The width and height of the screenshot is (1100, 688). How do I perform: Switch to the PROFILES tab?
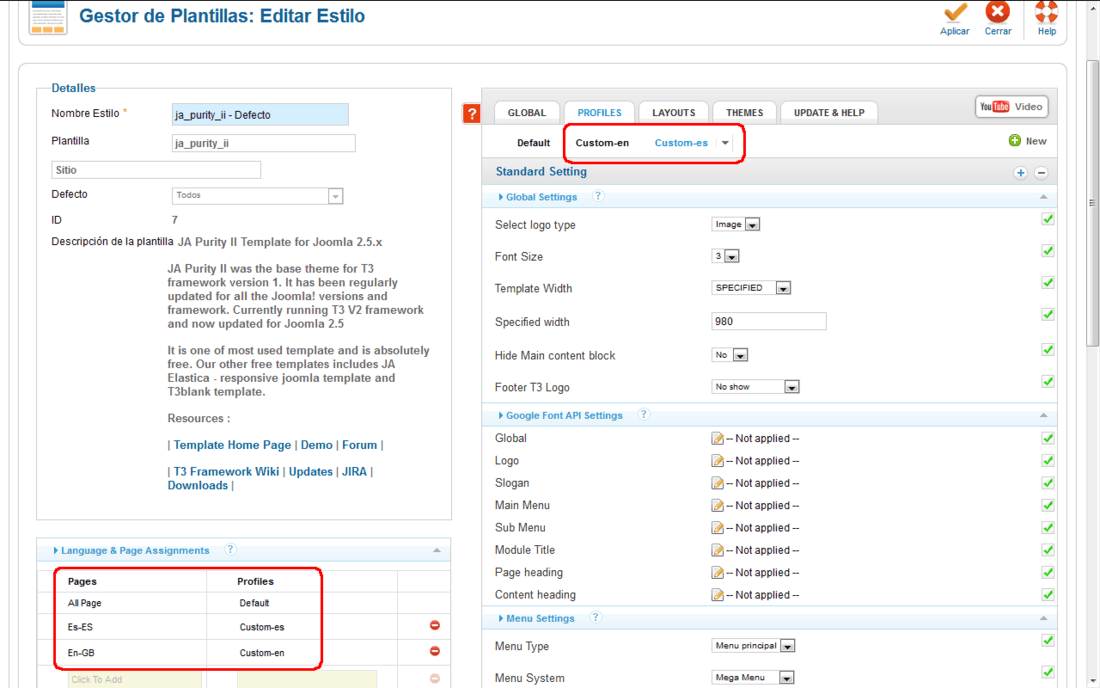(x=599, y=112)
